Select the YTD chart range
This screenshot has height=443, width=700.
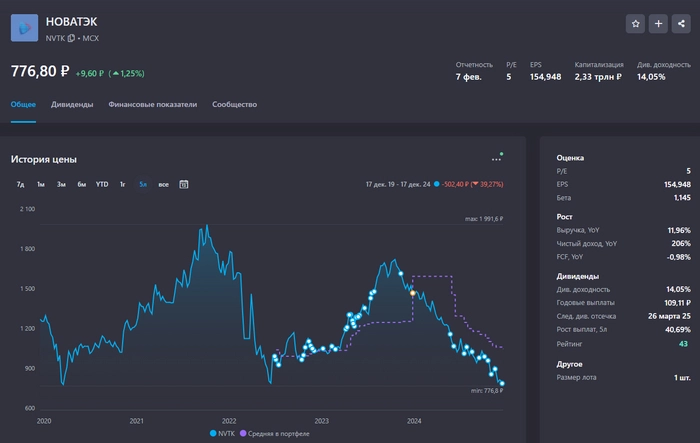(102, 184)
